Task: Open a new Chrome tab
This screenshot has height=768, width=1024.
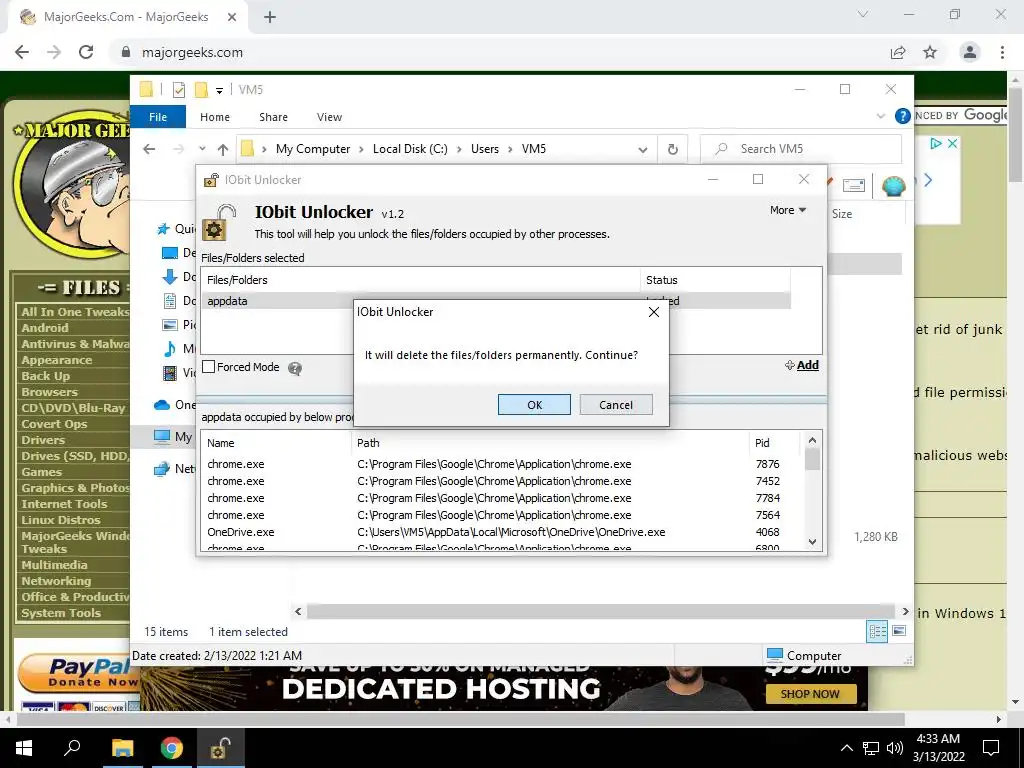Action: pyautogui.click(x=270, y=17)
